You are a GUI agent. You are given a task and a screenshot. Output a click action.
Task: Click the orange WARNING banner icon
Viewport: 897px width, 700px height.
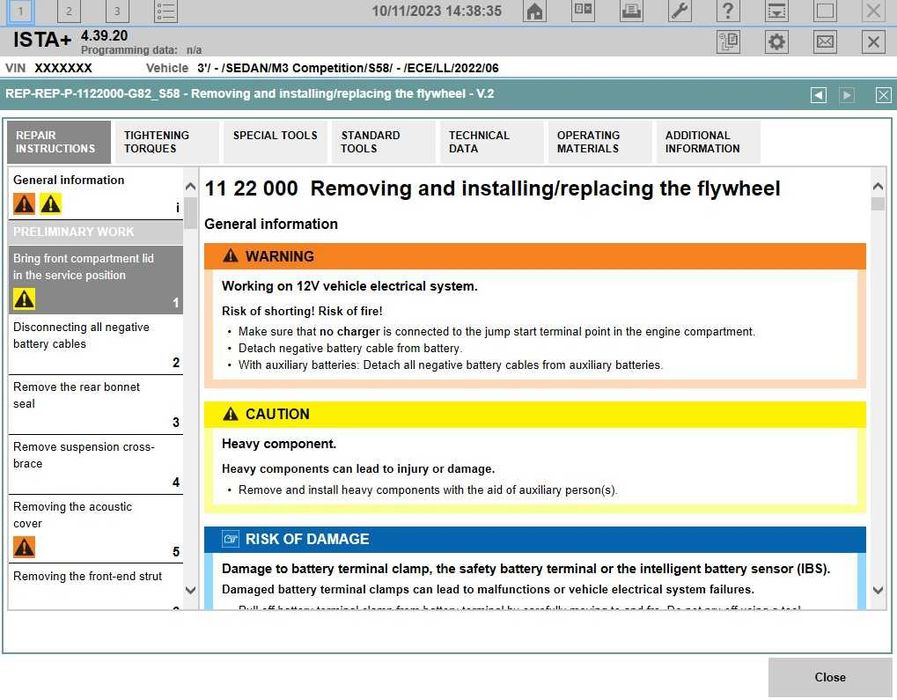(231, 256)
